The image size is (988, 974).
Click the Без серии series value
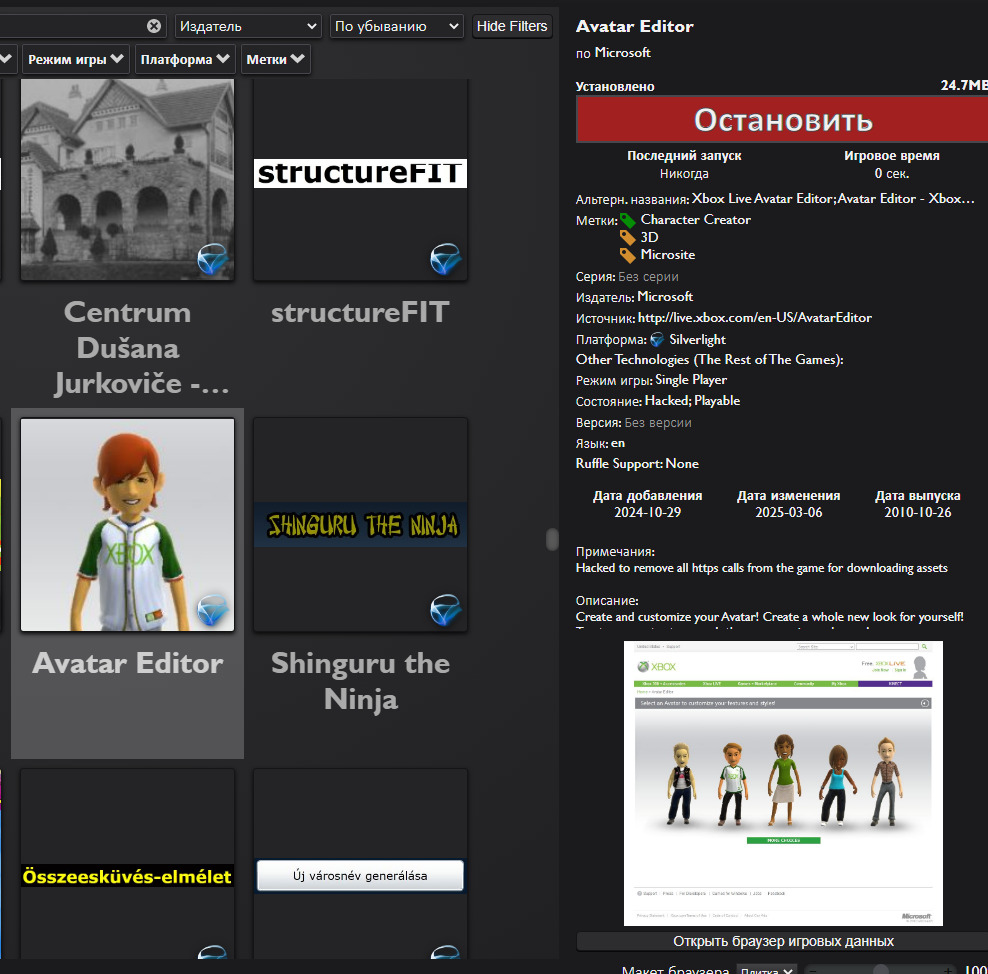click(648, 277)
